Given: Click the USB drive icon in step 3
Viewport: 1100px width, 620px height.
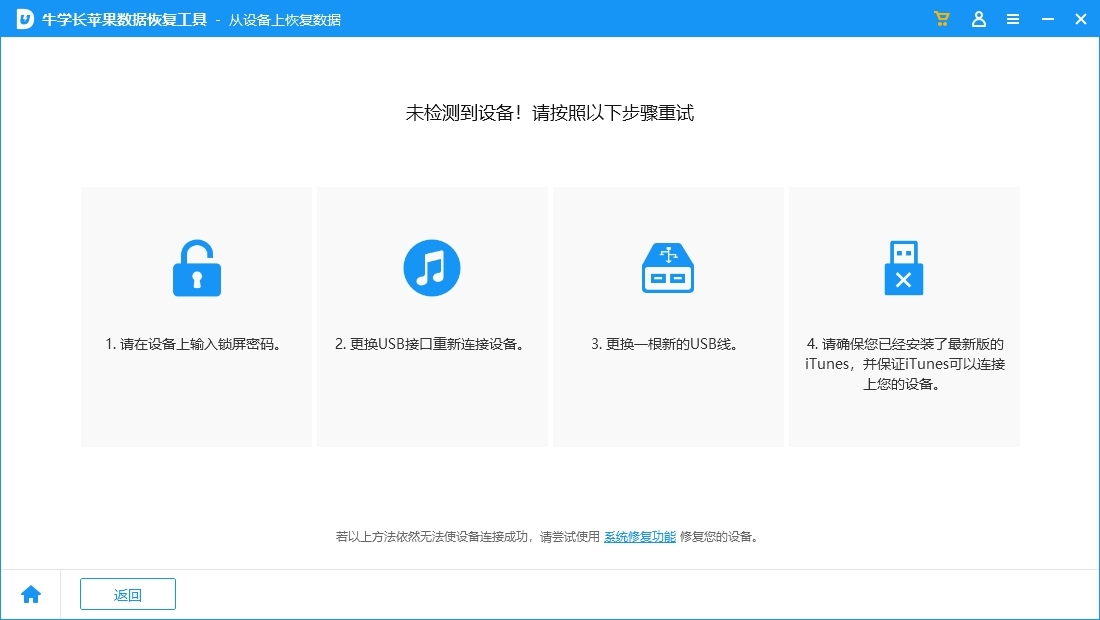Looking at the screenshot, I should (667, 267).
